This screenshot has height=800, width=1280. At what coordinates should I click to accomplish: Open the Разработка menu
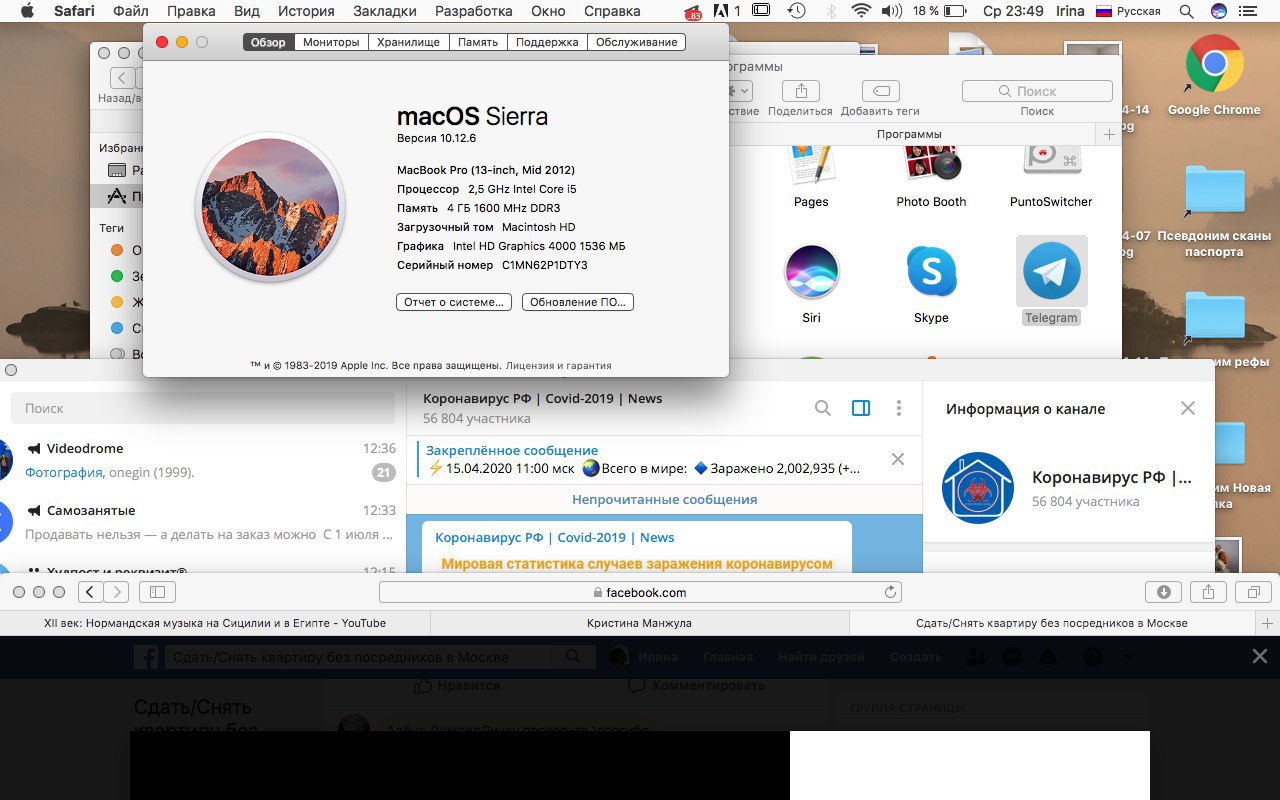pos(474,11)
